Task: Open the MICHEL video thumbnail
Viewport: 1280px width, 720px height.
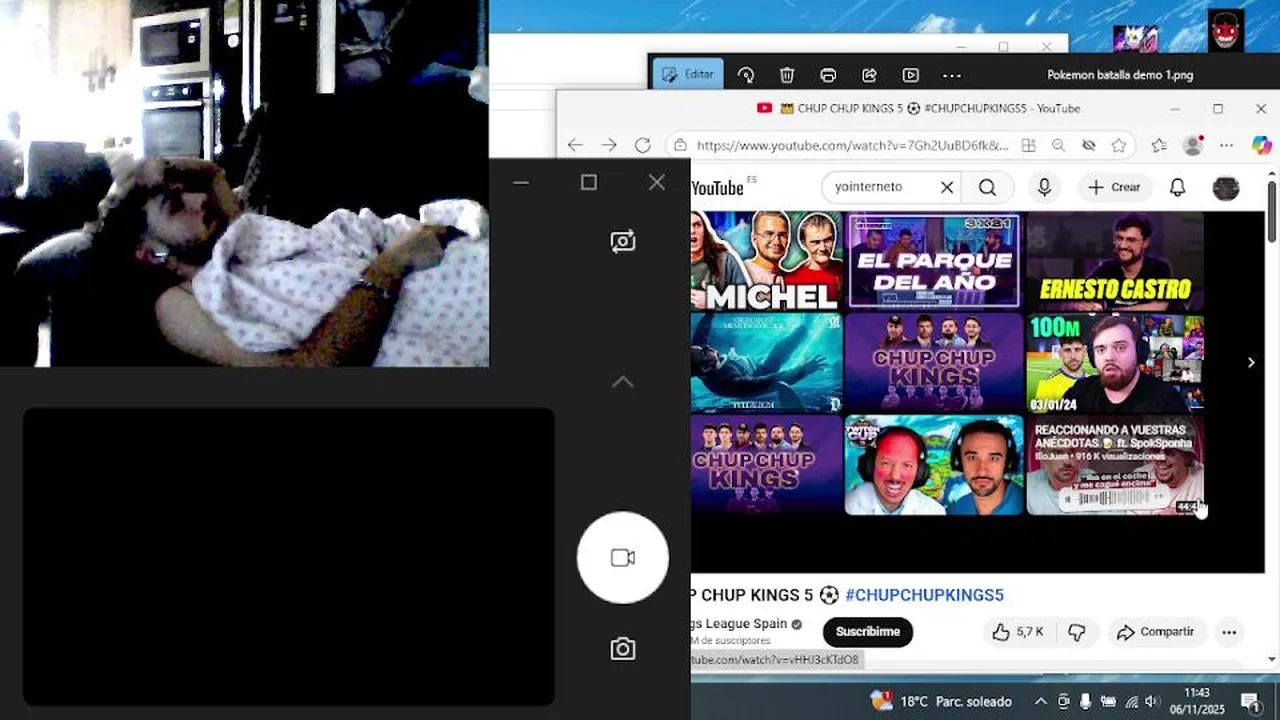Action: (767, 260)
